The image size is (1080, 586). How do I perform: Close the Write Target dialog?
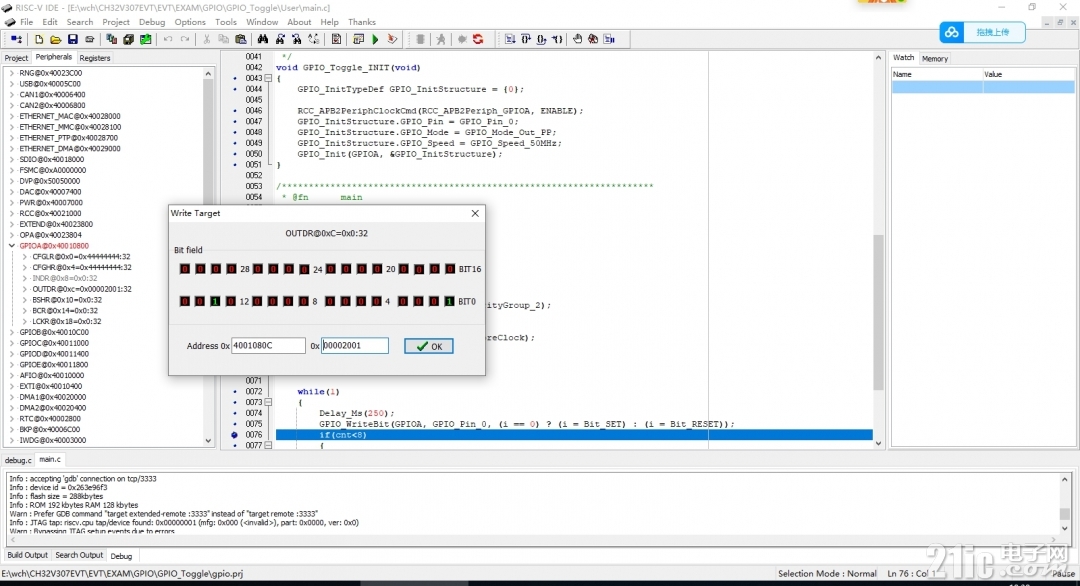475,213
